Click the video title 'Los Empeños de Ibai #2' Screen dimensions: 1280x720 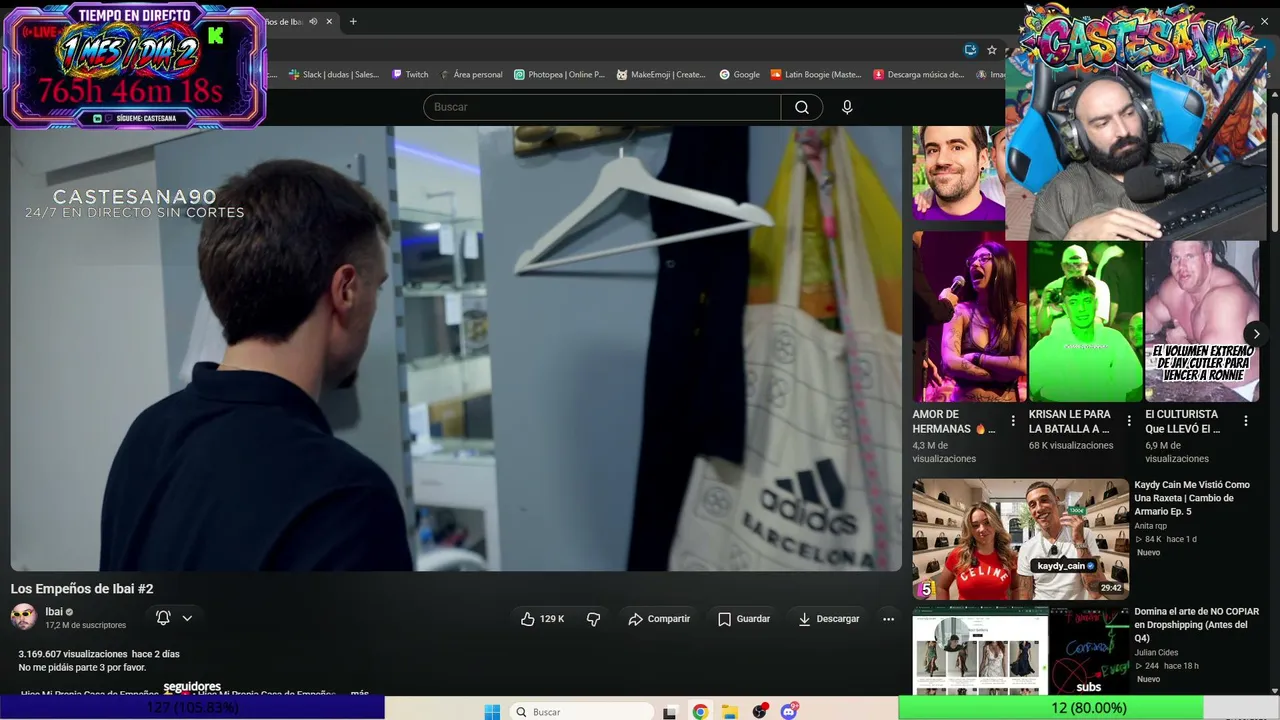click(x=82, y=589)
